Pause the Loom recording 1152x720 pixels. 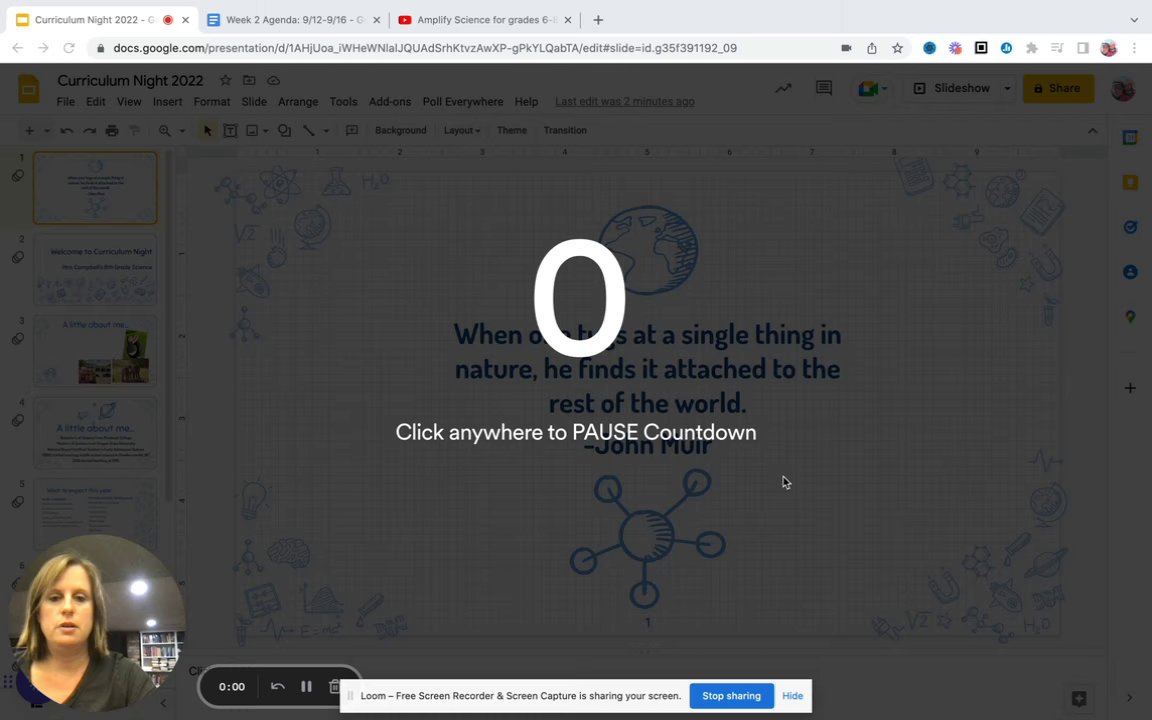(306, 686)
